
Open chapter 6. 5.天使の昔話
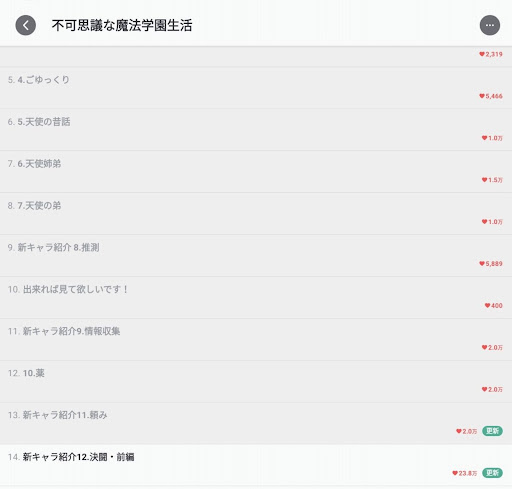click(256, 130)
